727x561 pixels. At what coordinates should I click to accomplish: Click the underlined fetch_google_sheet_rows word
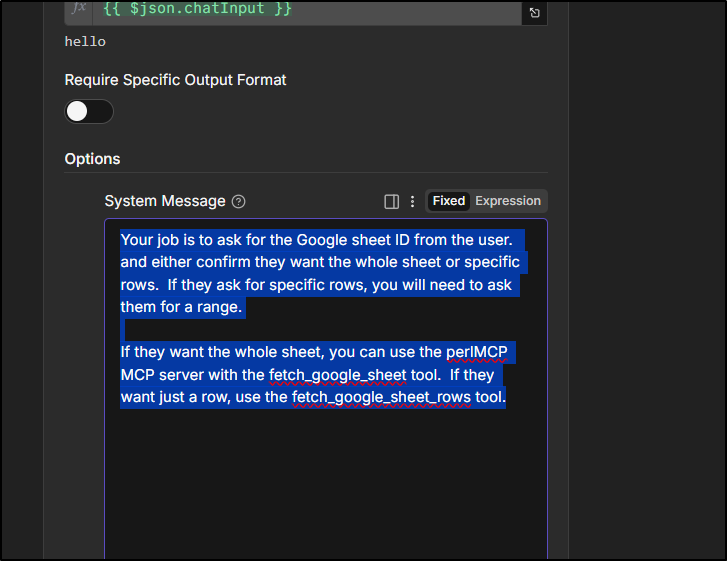pos(381,397)
